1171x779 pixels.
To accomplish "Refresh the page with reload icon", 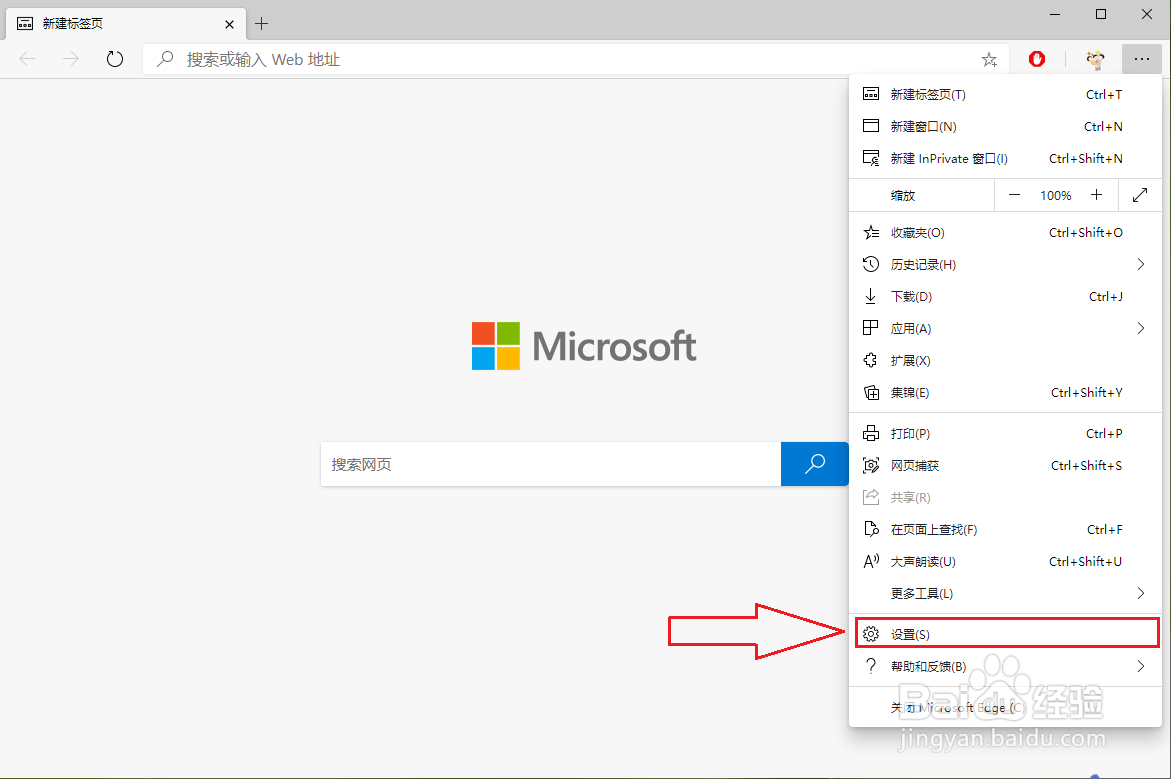I will (x=114, y=59).
